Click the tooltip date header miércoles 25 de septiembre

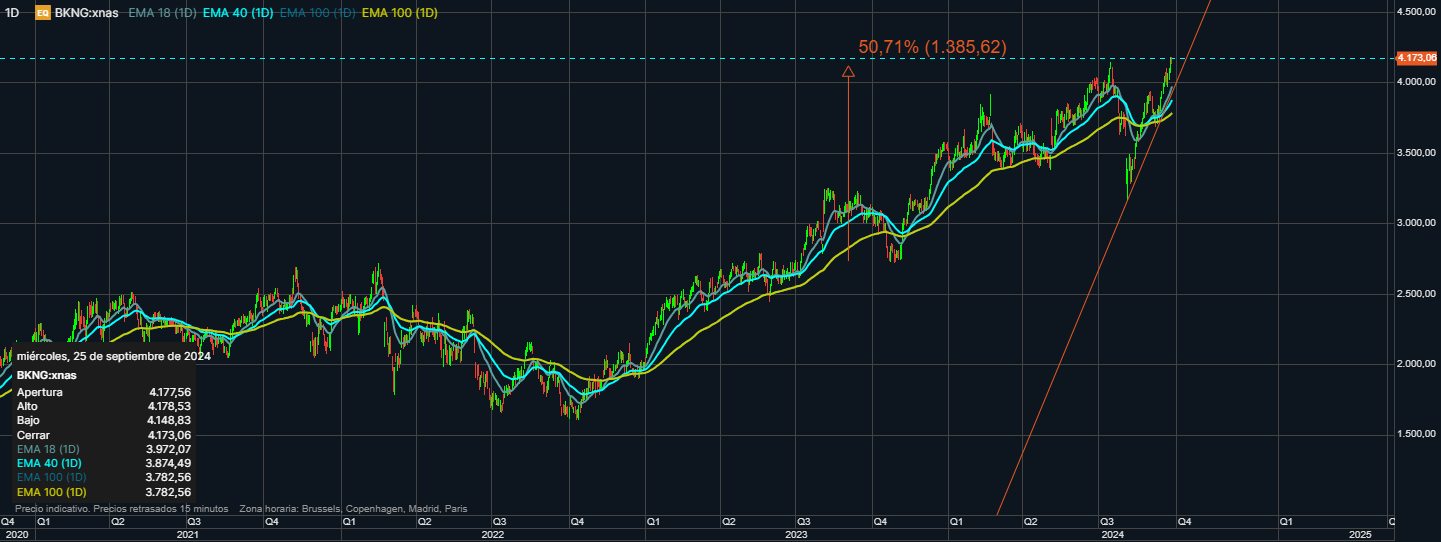click(113, 356)
